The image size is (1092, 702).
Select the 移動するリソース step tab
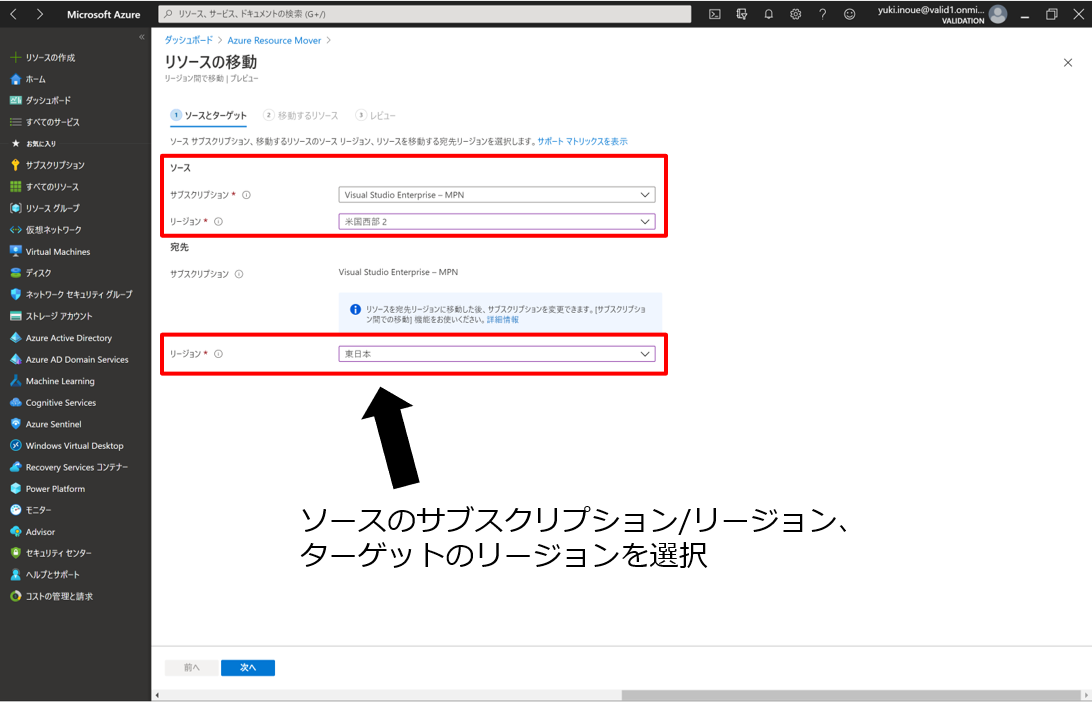301,116
